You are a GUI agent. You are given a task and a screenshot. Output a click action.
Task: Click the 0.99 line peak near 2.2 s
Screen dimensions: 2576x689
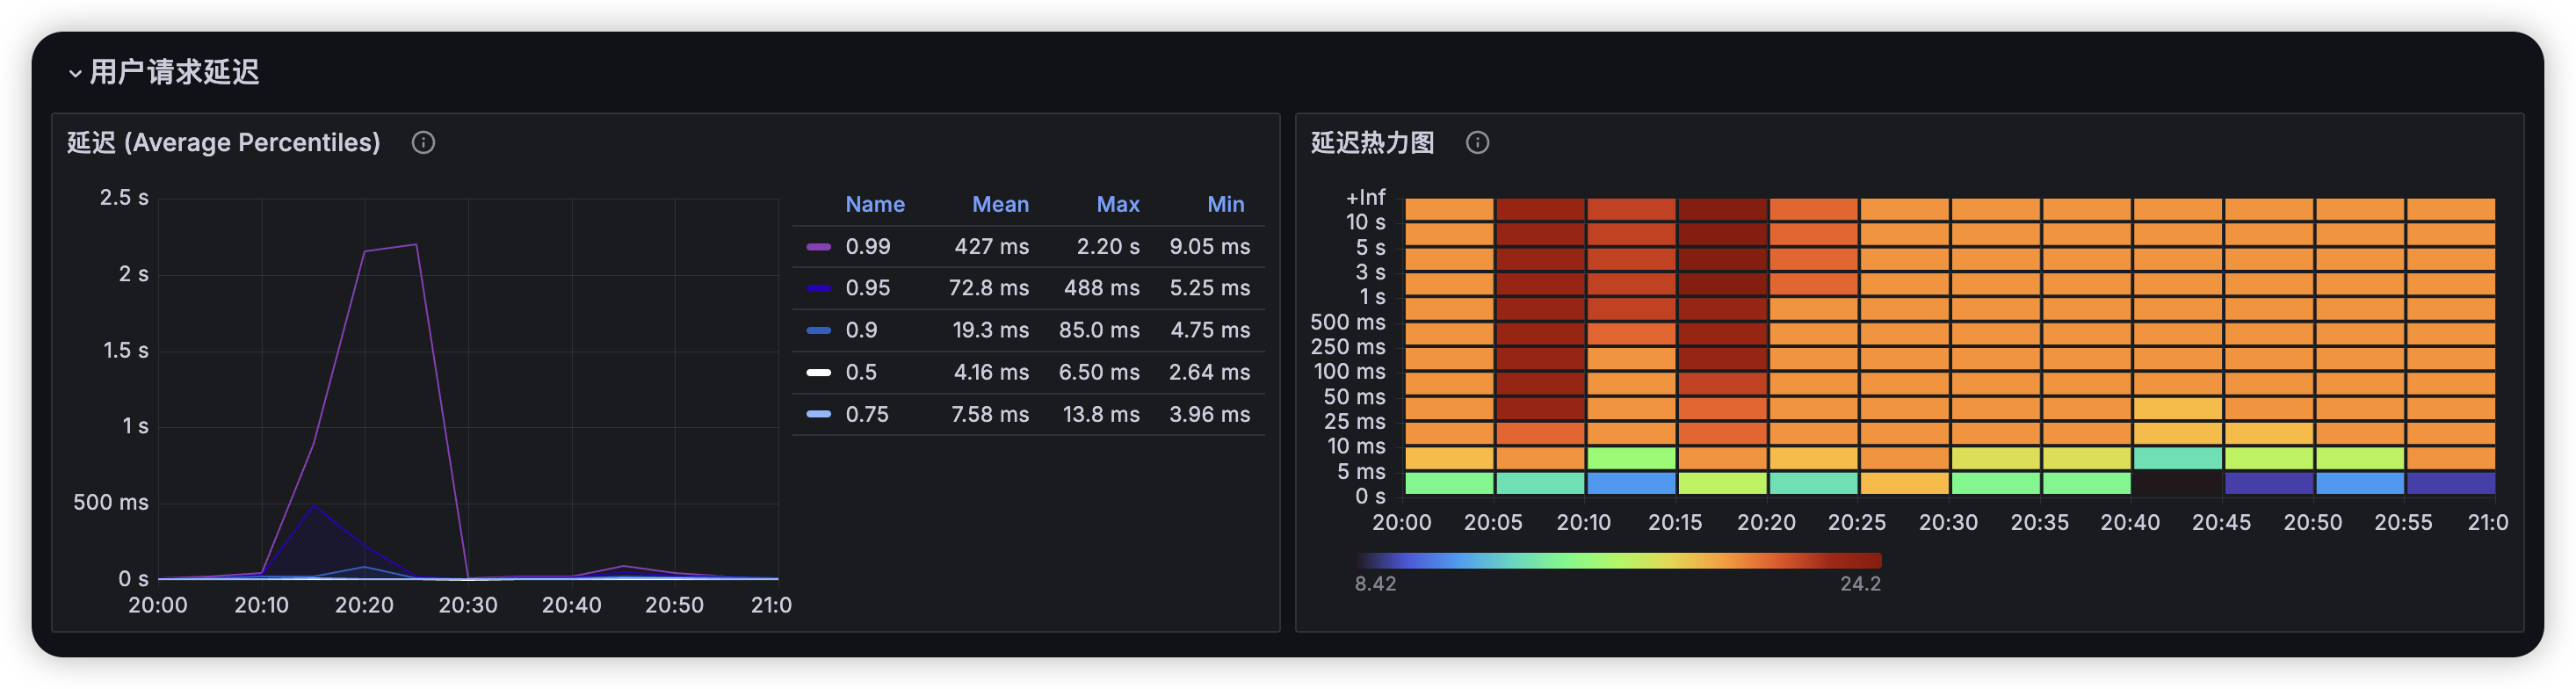tap(415, 245)
